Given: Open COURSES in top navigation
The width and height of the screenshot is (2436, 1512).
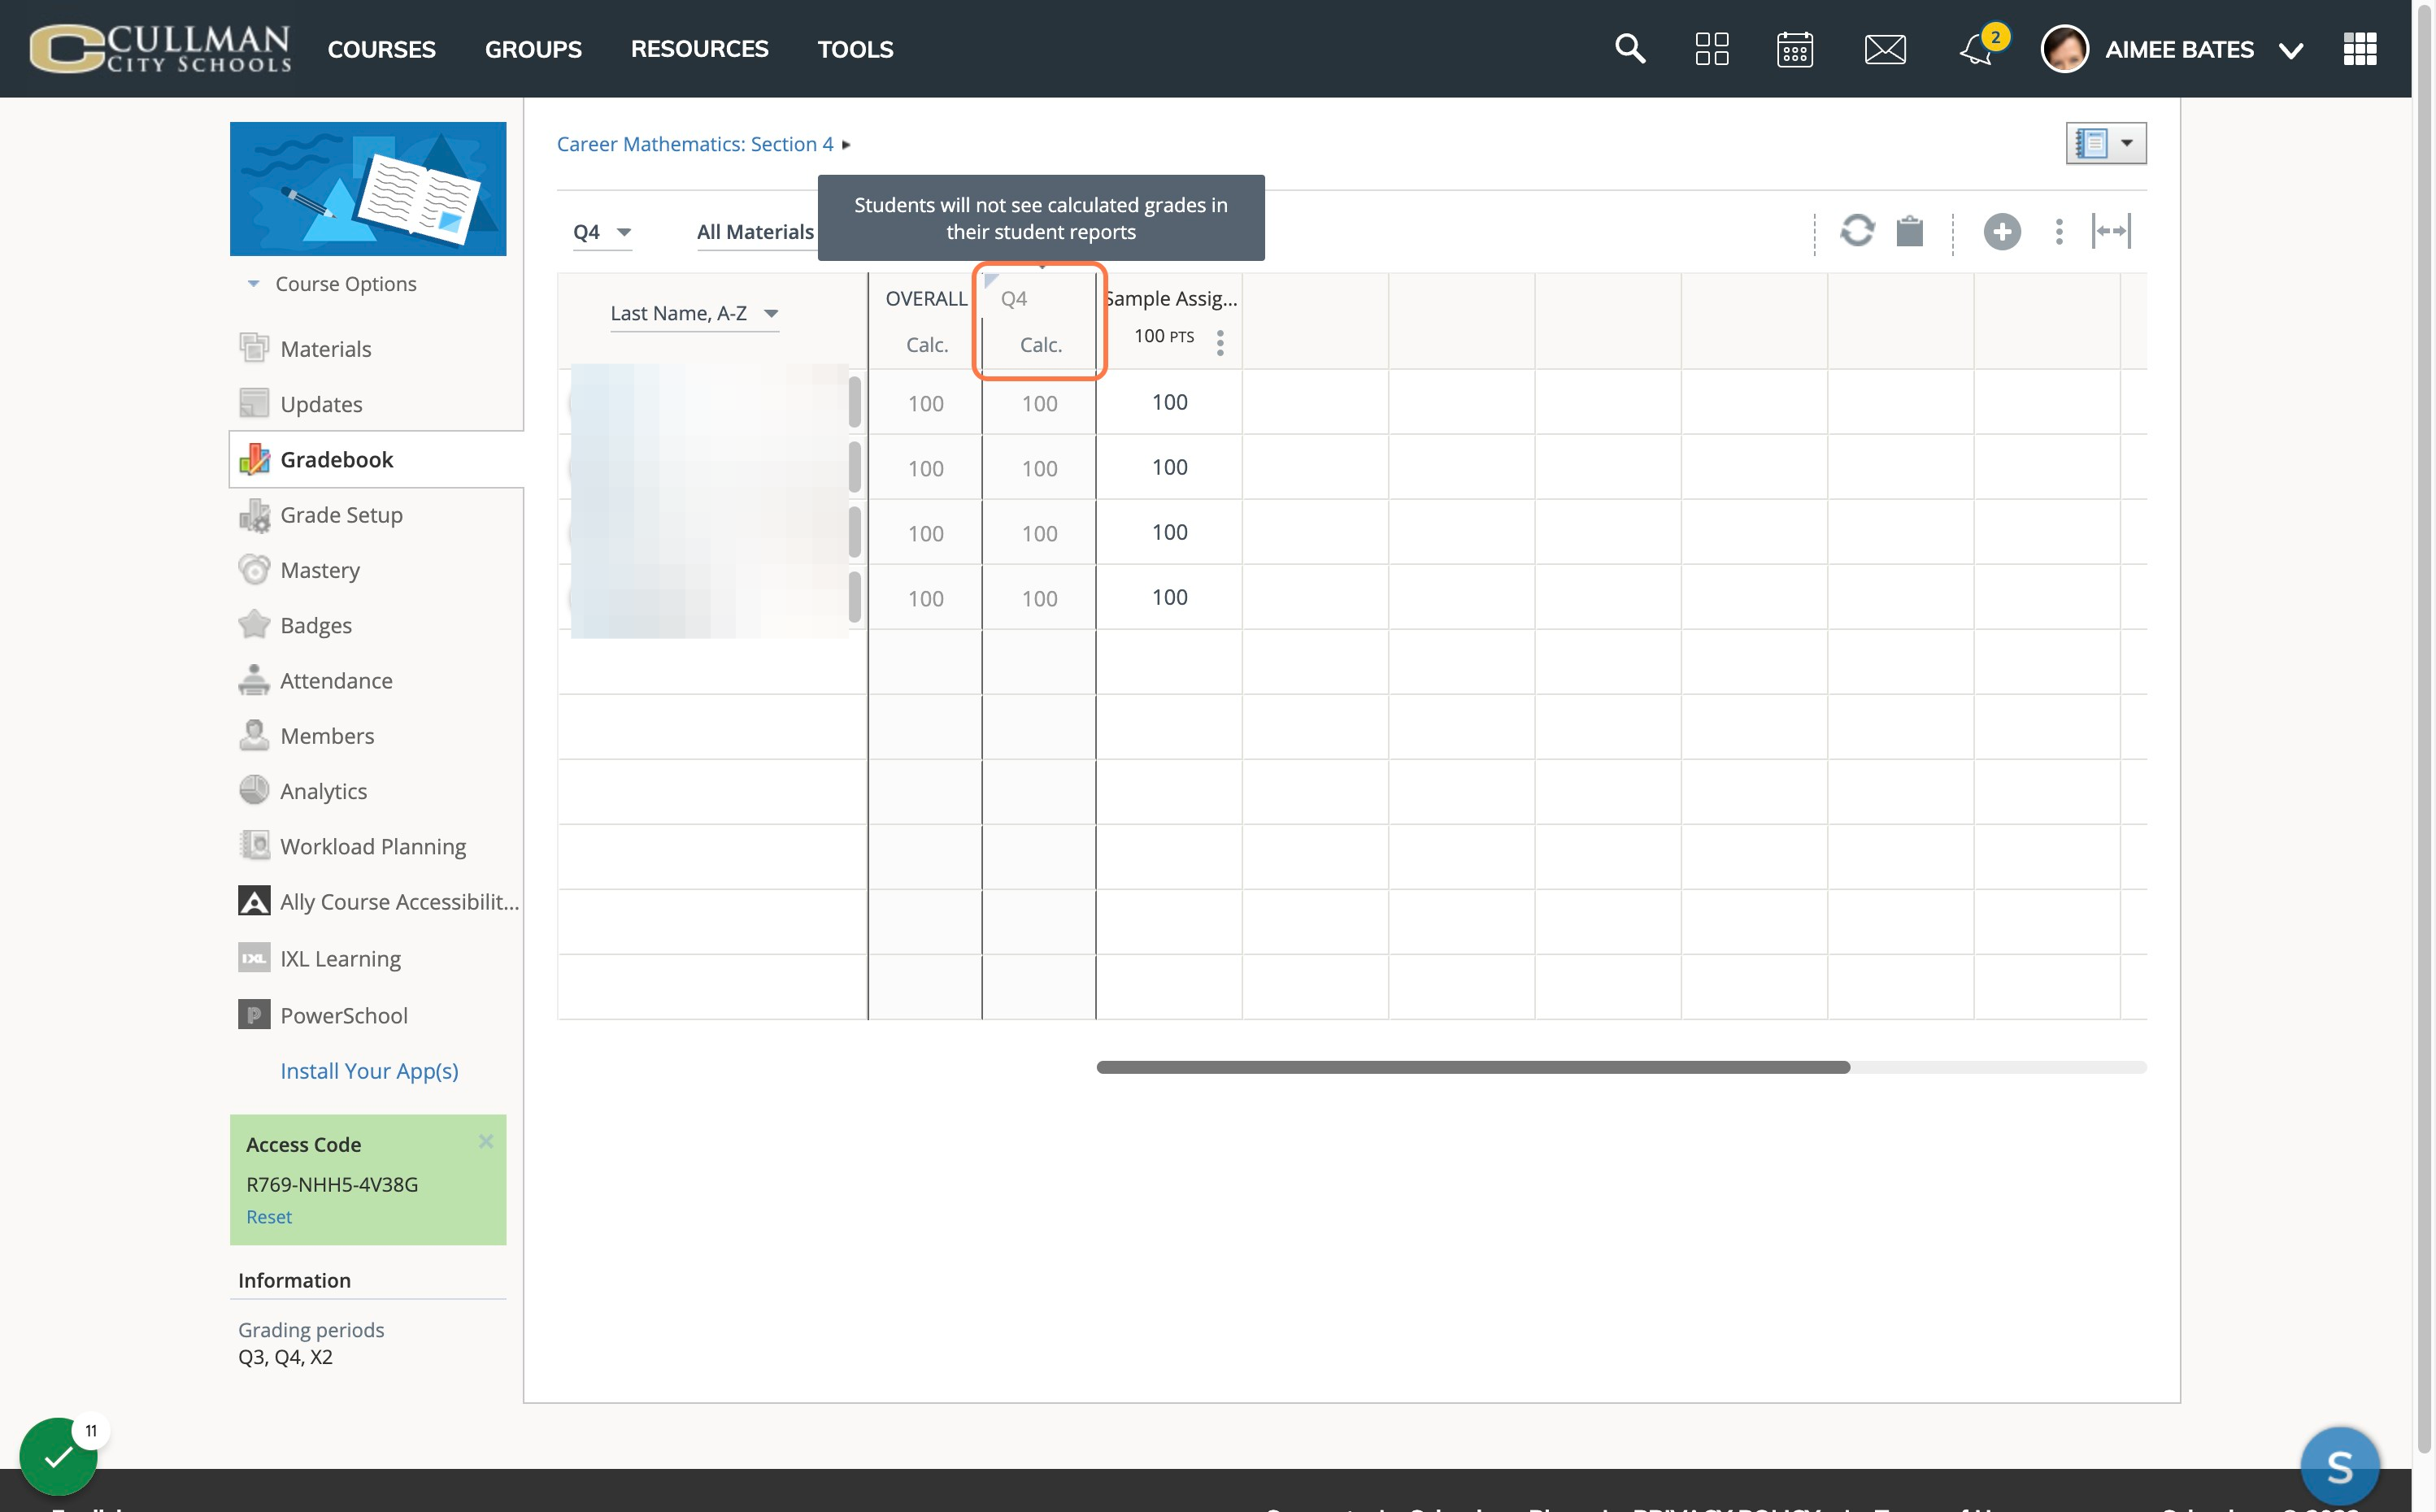Looking at the screenshot, I should [x=381, y=49].
